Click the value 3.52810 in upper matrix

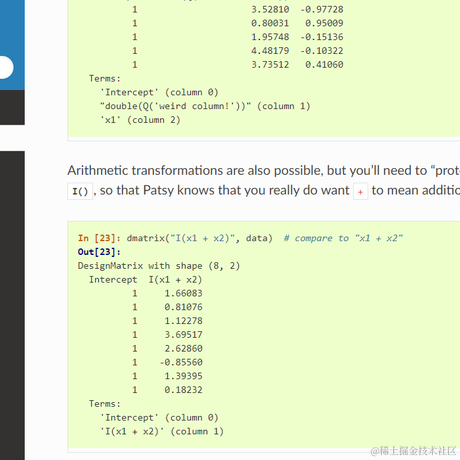point(270,9)
